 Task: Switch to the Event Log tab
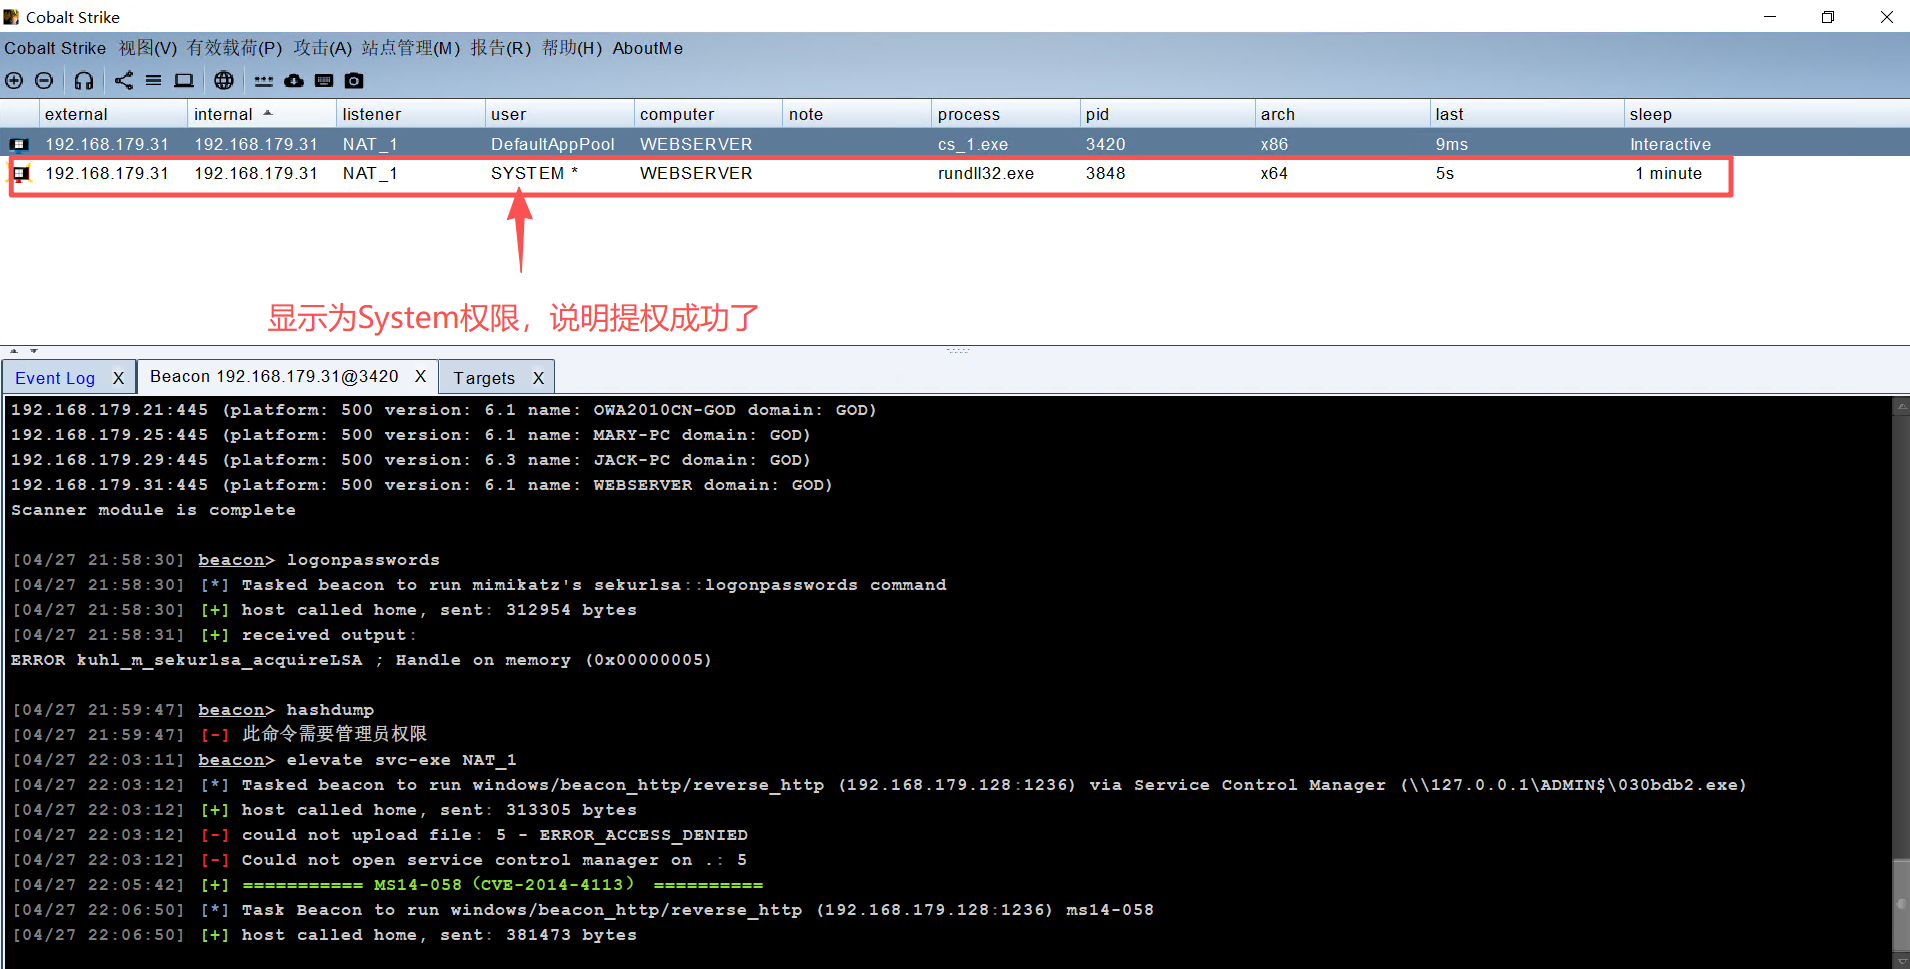click(x=55, y=378)
